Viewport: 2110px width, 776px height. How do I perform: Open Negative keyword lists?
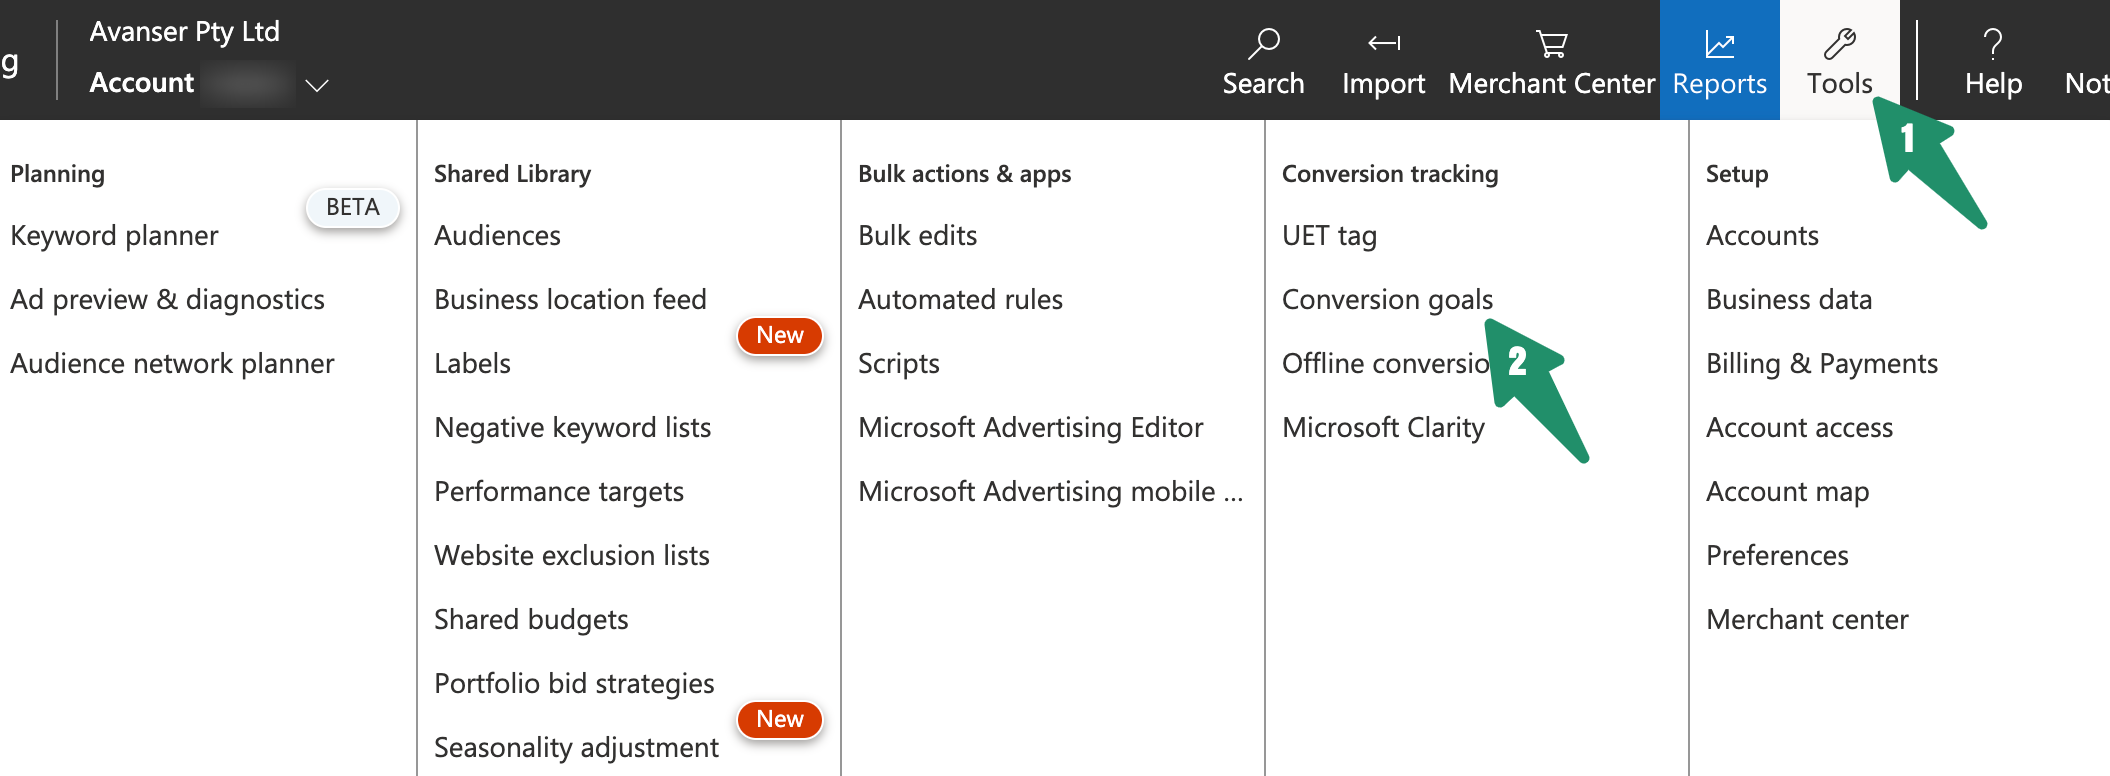[x=572, y=428]
